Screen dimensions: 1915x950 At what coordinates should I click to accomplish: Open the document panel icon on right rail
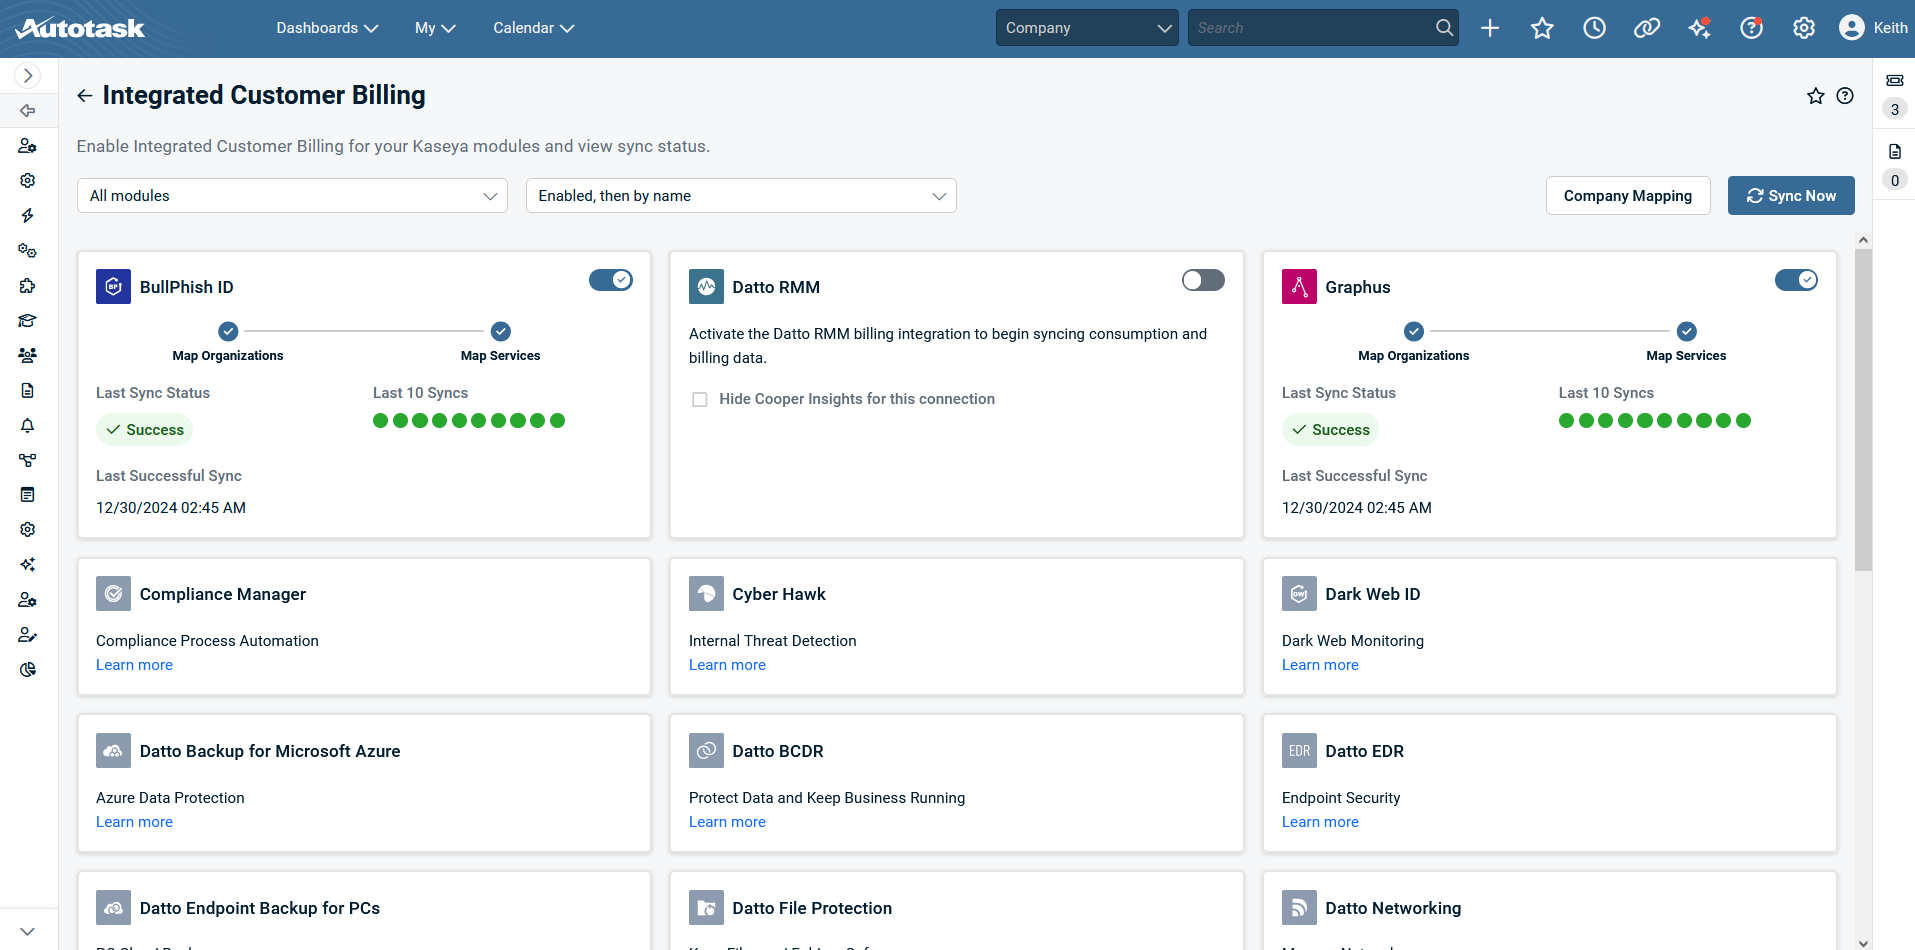(1895, 151)
